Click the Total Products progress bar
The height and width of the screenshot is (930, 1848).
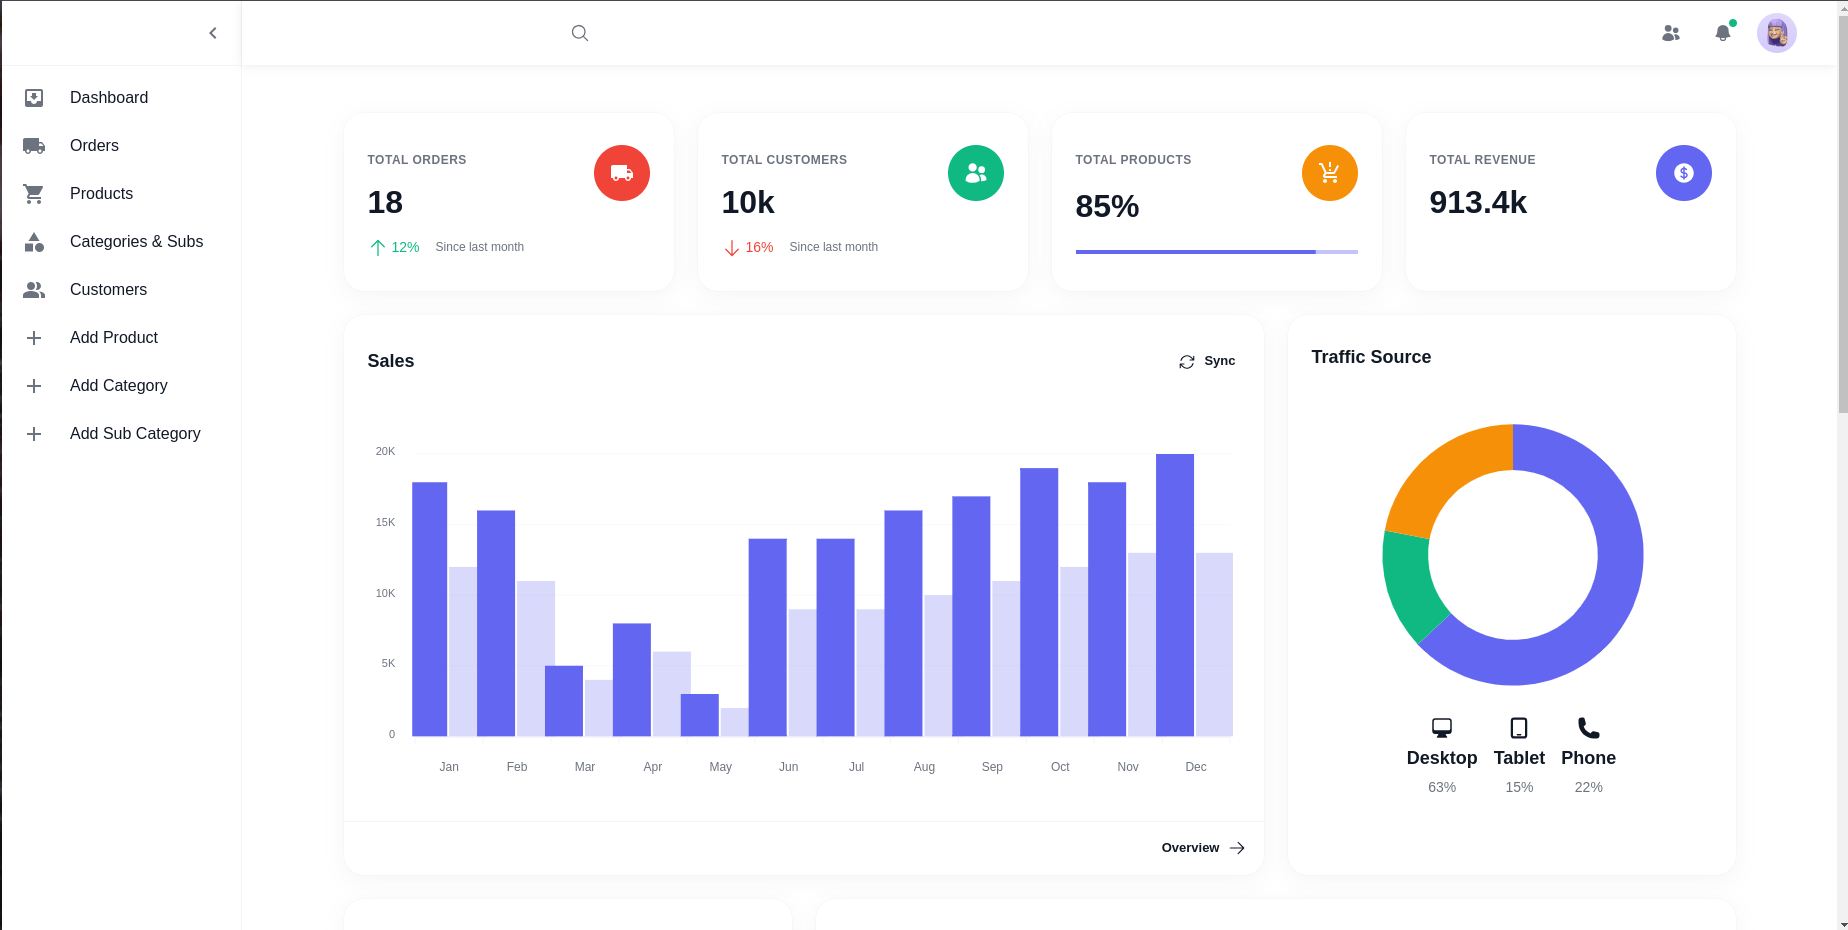[1216, 252]
